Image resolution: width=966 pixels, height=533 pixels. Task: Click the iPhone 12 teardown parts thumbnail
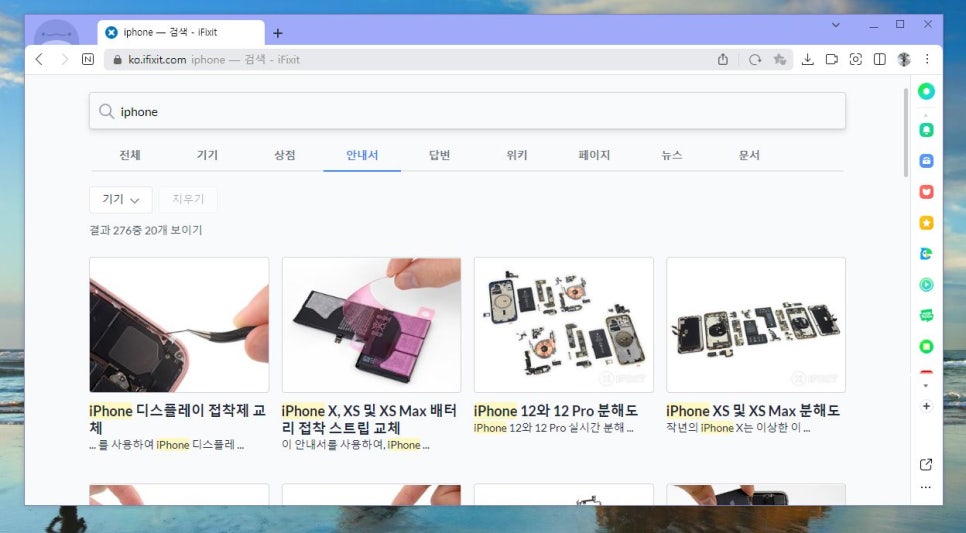click(x=564, y=325)
